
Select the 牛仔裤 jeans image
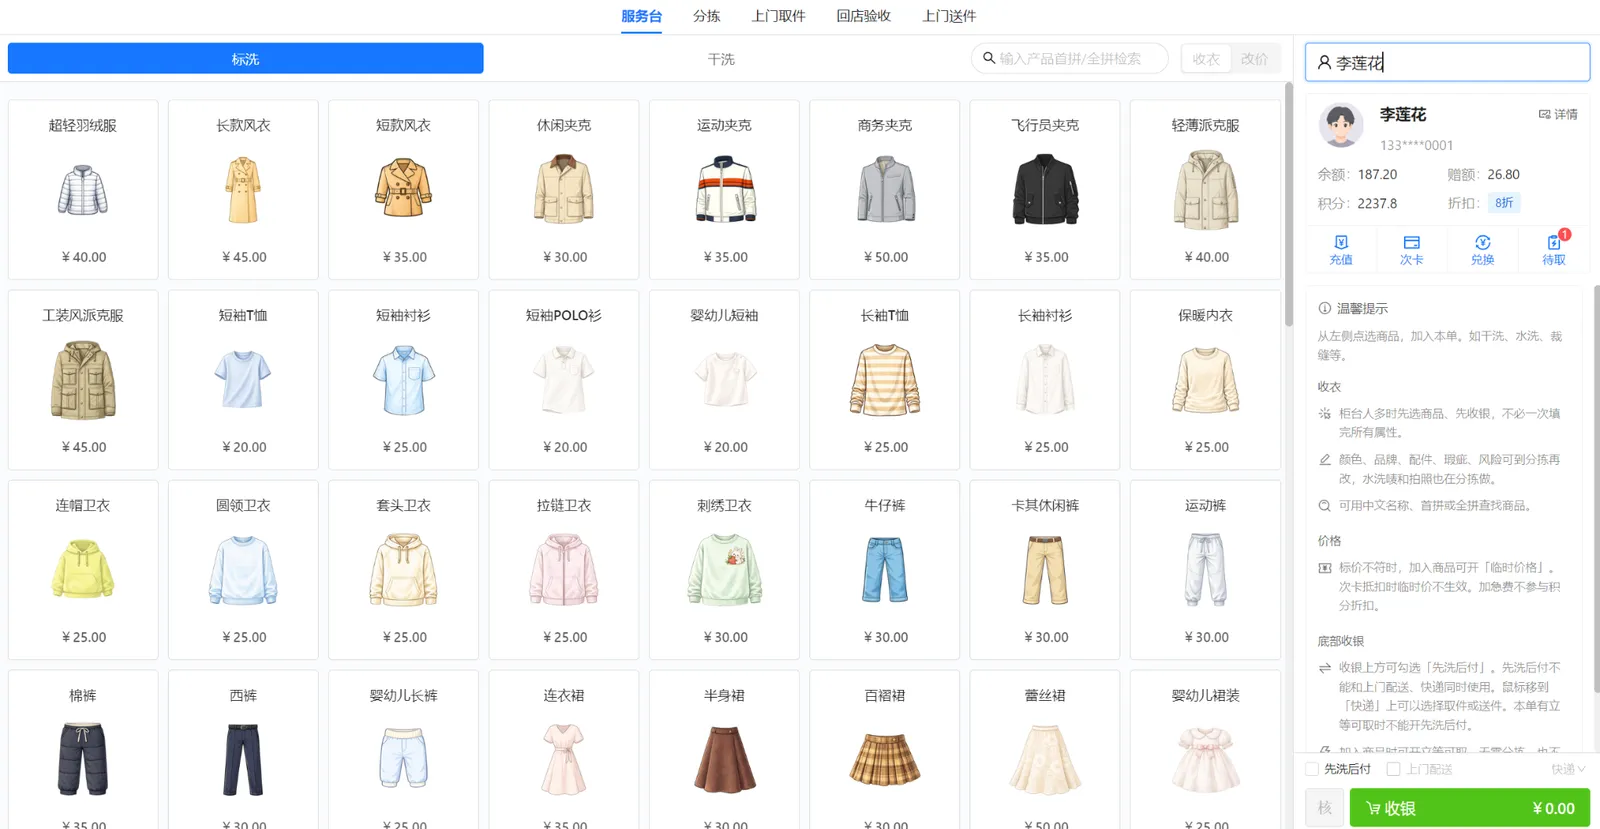coord(885,570)
